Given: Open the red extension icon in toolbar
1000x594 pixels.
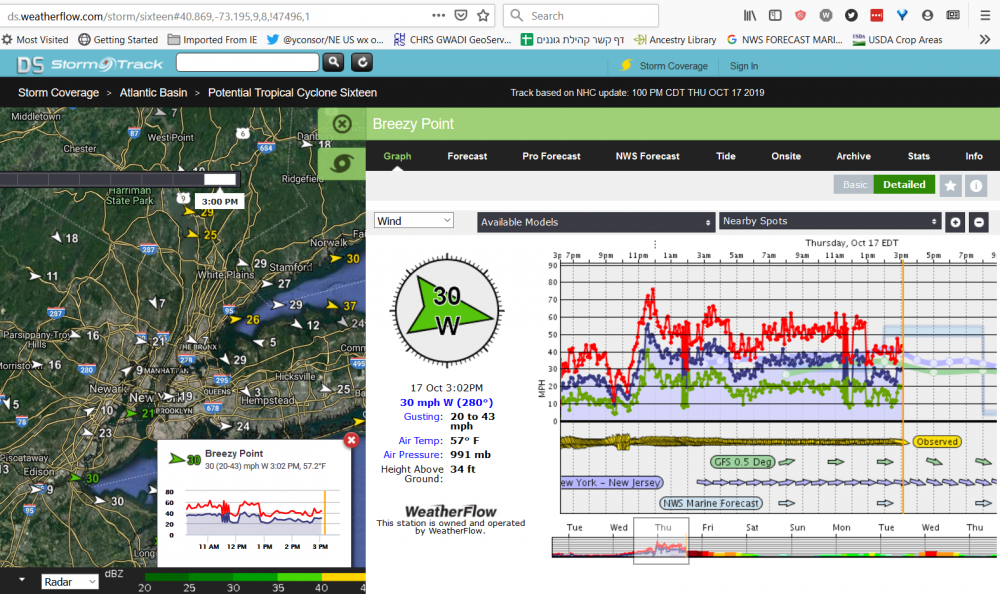Looking at the screenshot, I should pyautogui.click(x=877, y=15).
